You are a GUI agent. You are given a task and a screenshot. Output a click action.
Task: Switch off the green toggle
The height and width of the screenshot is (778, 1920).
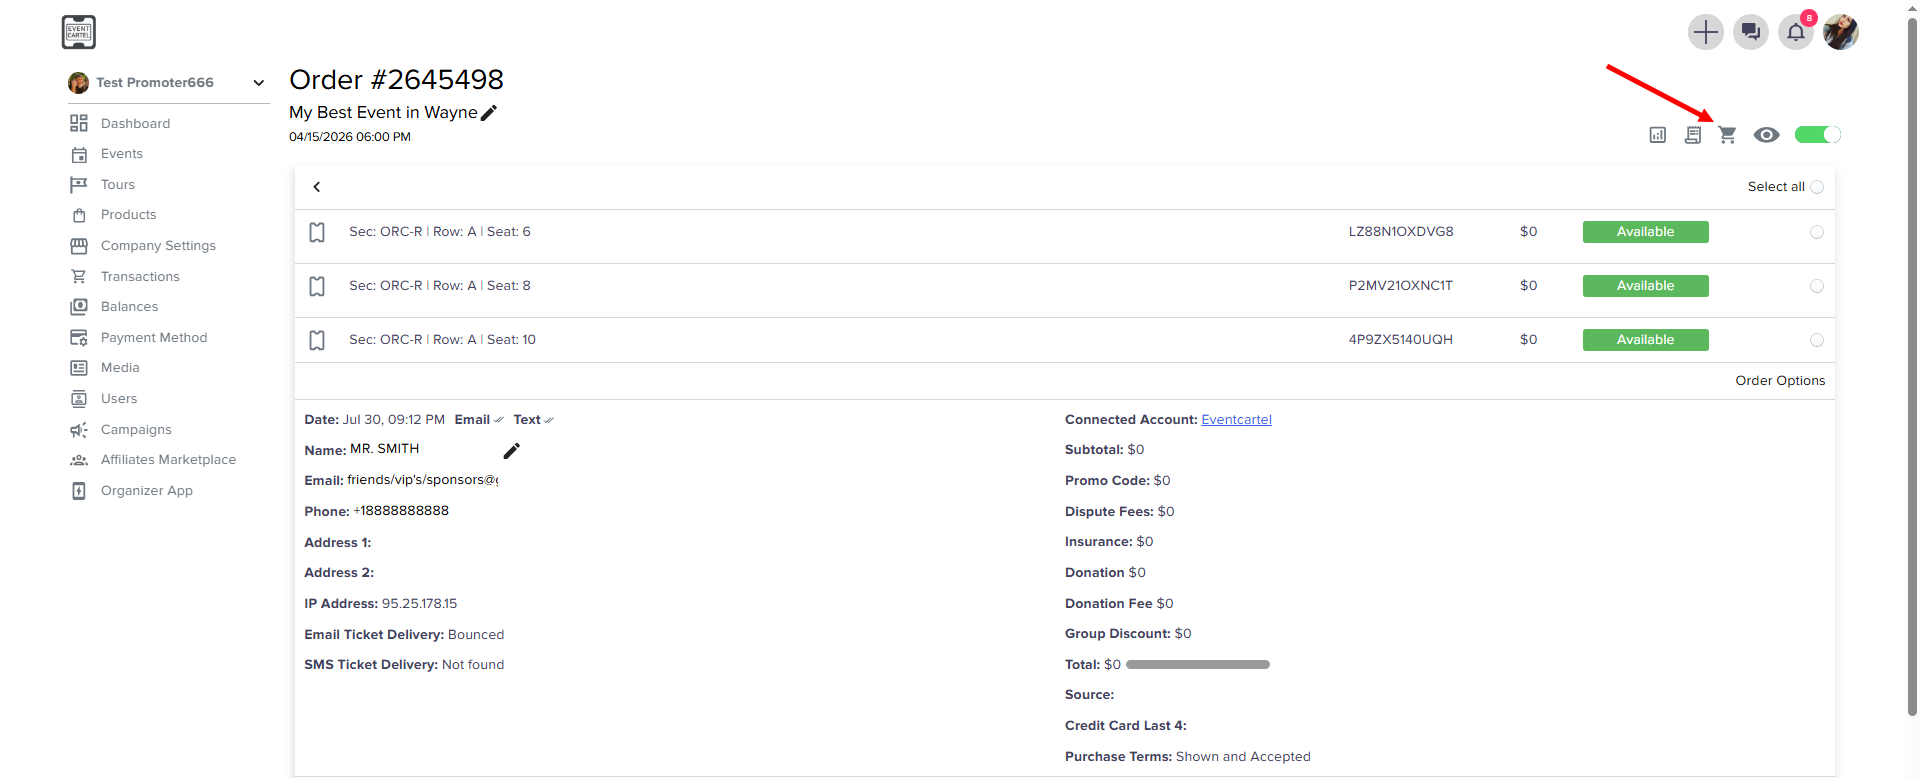pos(1818,135)
